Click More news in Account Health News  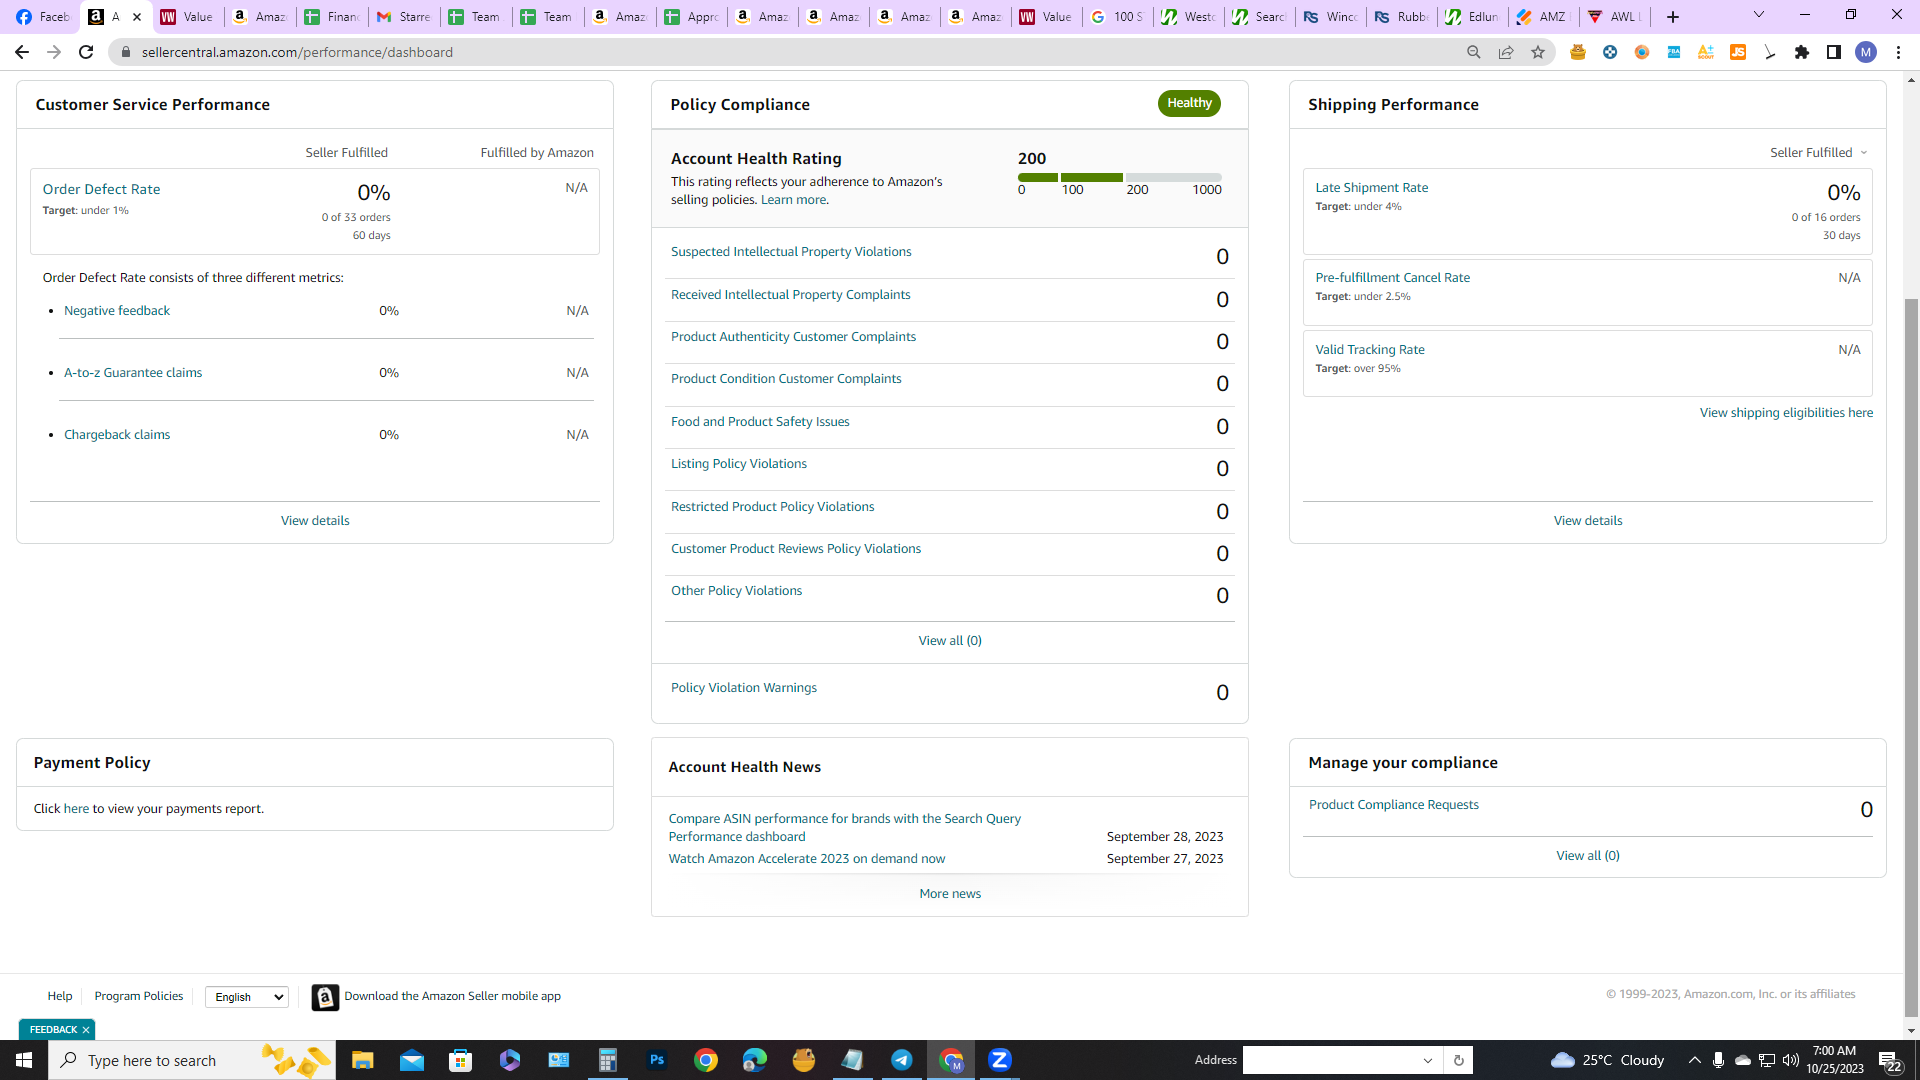[x=950, y=894]
